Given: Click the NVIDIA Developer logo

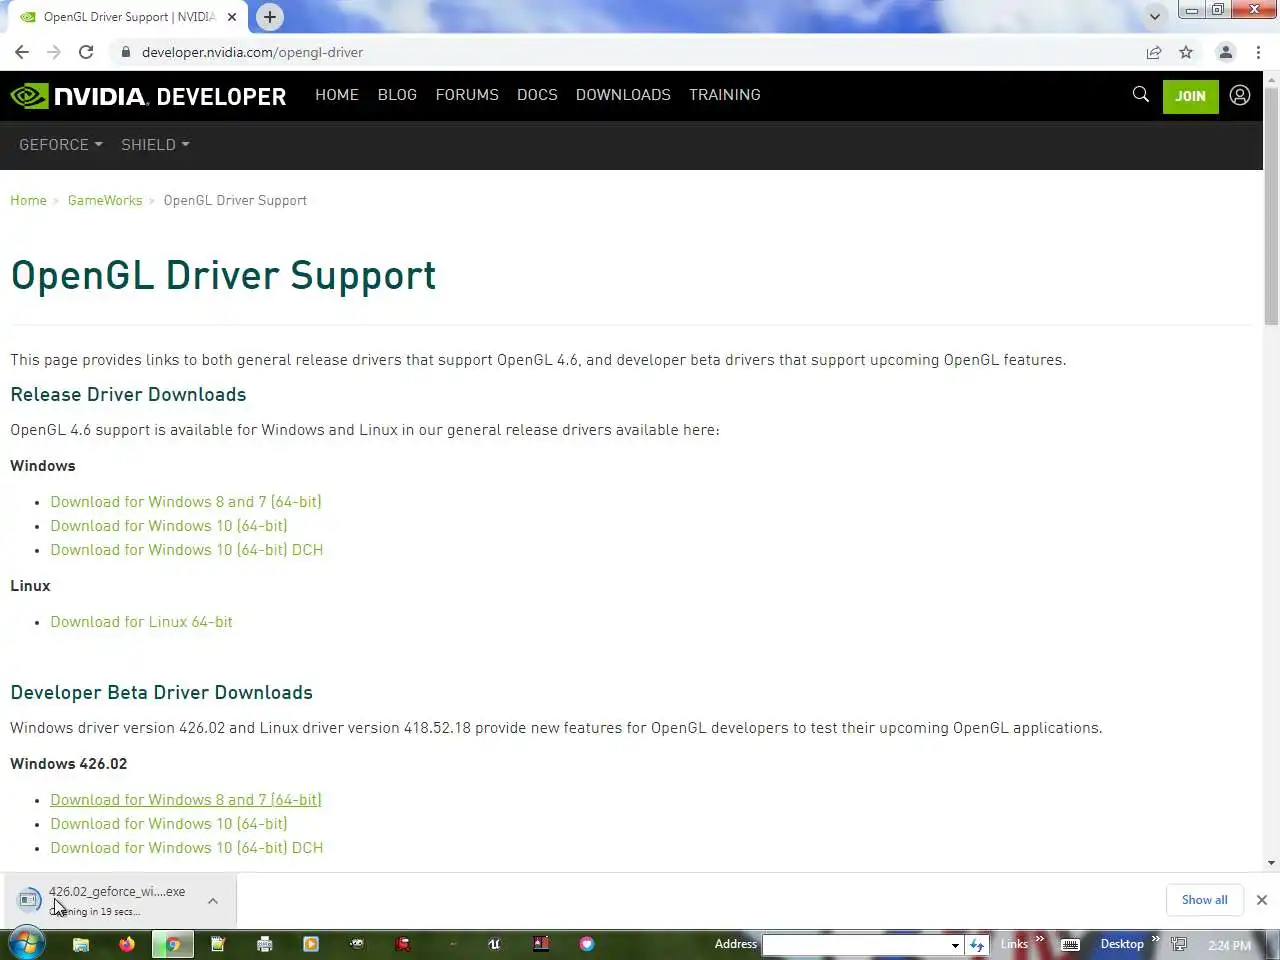Looking at the screenshot, I should [x=148, y=96].
